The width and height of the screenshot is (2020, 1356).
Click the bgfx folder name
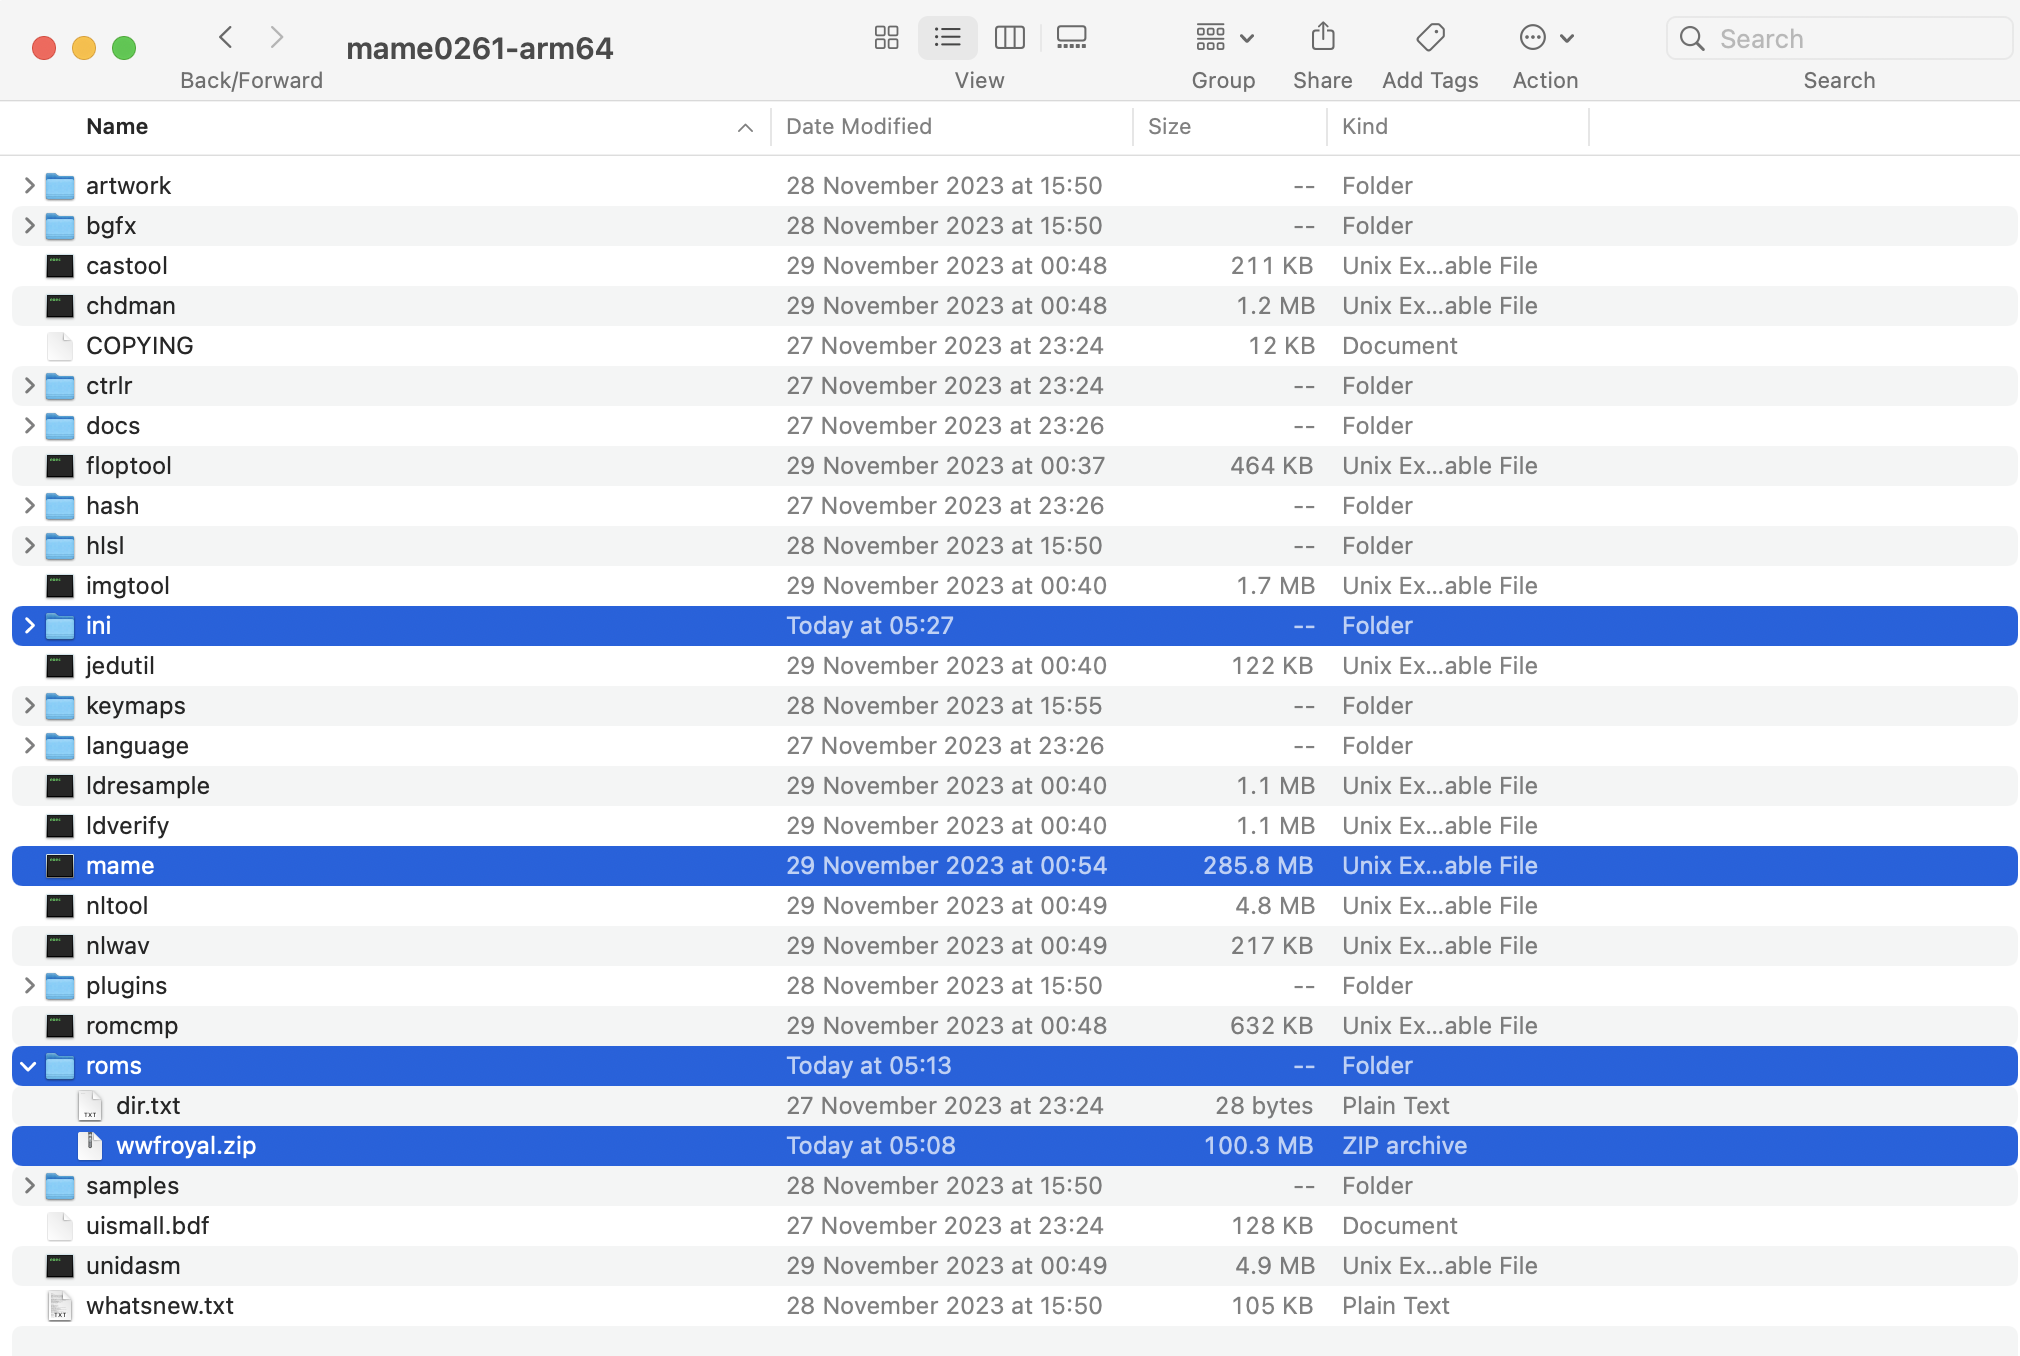[111, 226]
